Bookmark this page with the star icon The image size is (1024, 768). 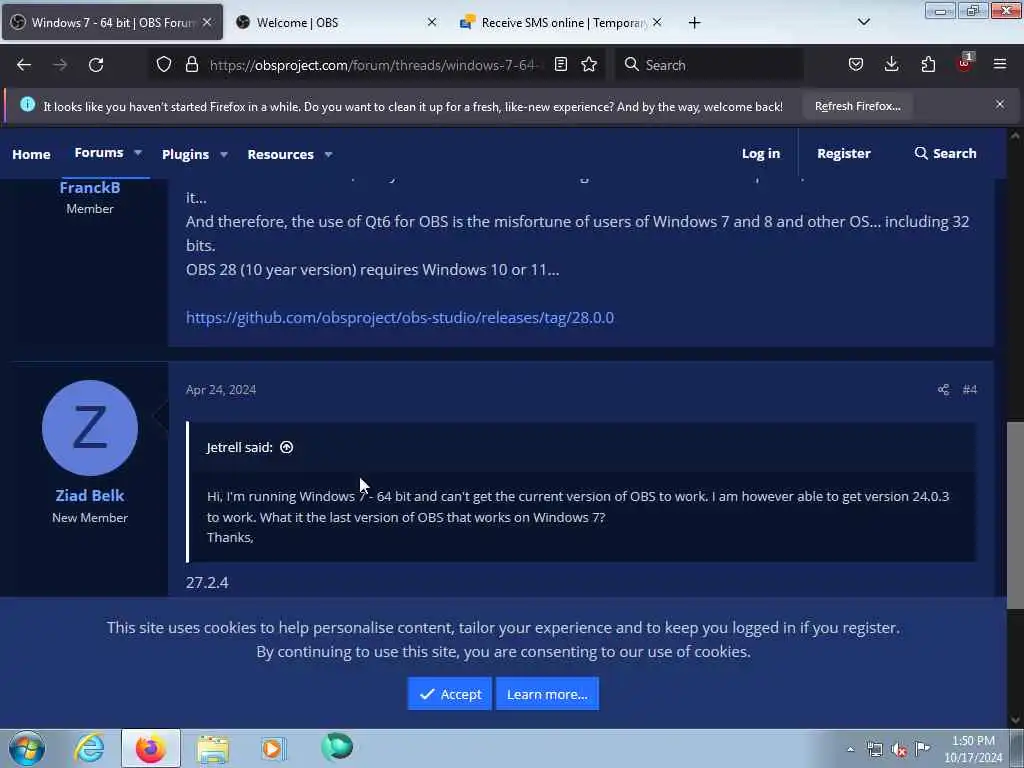(x=589, y=64)
